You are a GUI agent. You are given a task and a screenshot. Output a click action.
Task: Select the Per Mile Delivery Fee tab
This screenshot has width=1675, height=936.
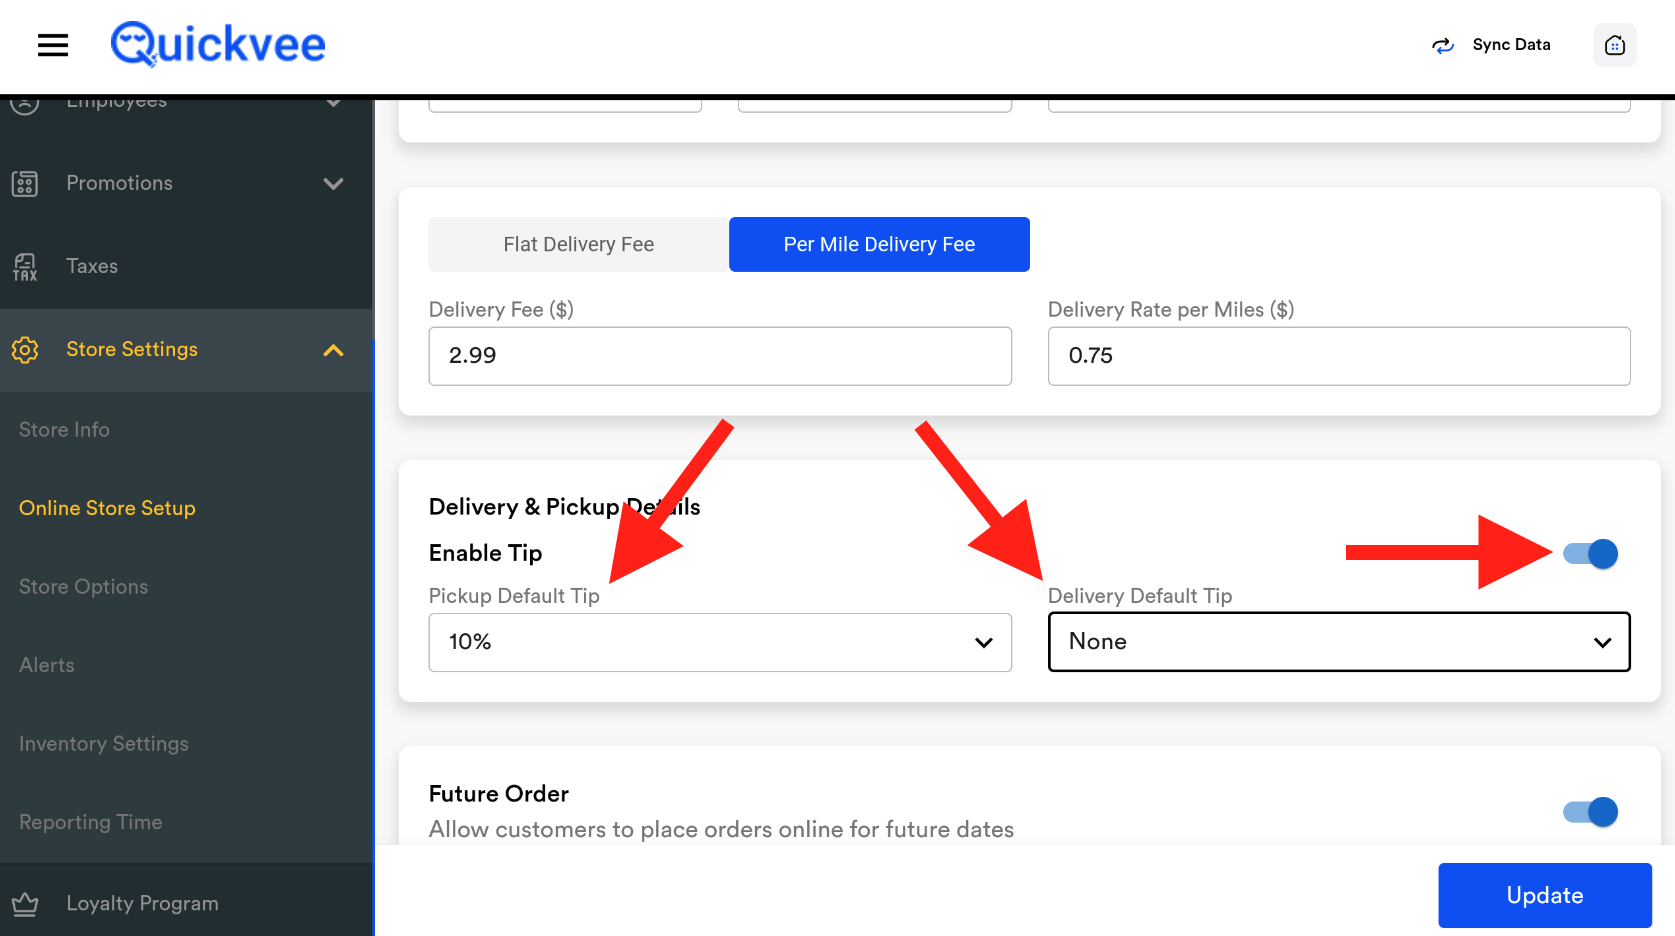879,245
